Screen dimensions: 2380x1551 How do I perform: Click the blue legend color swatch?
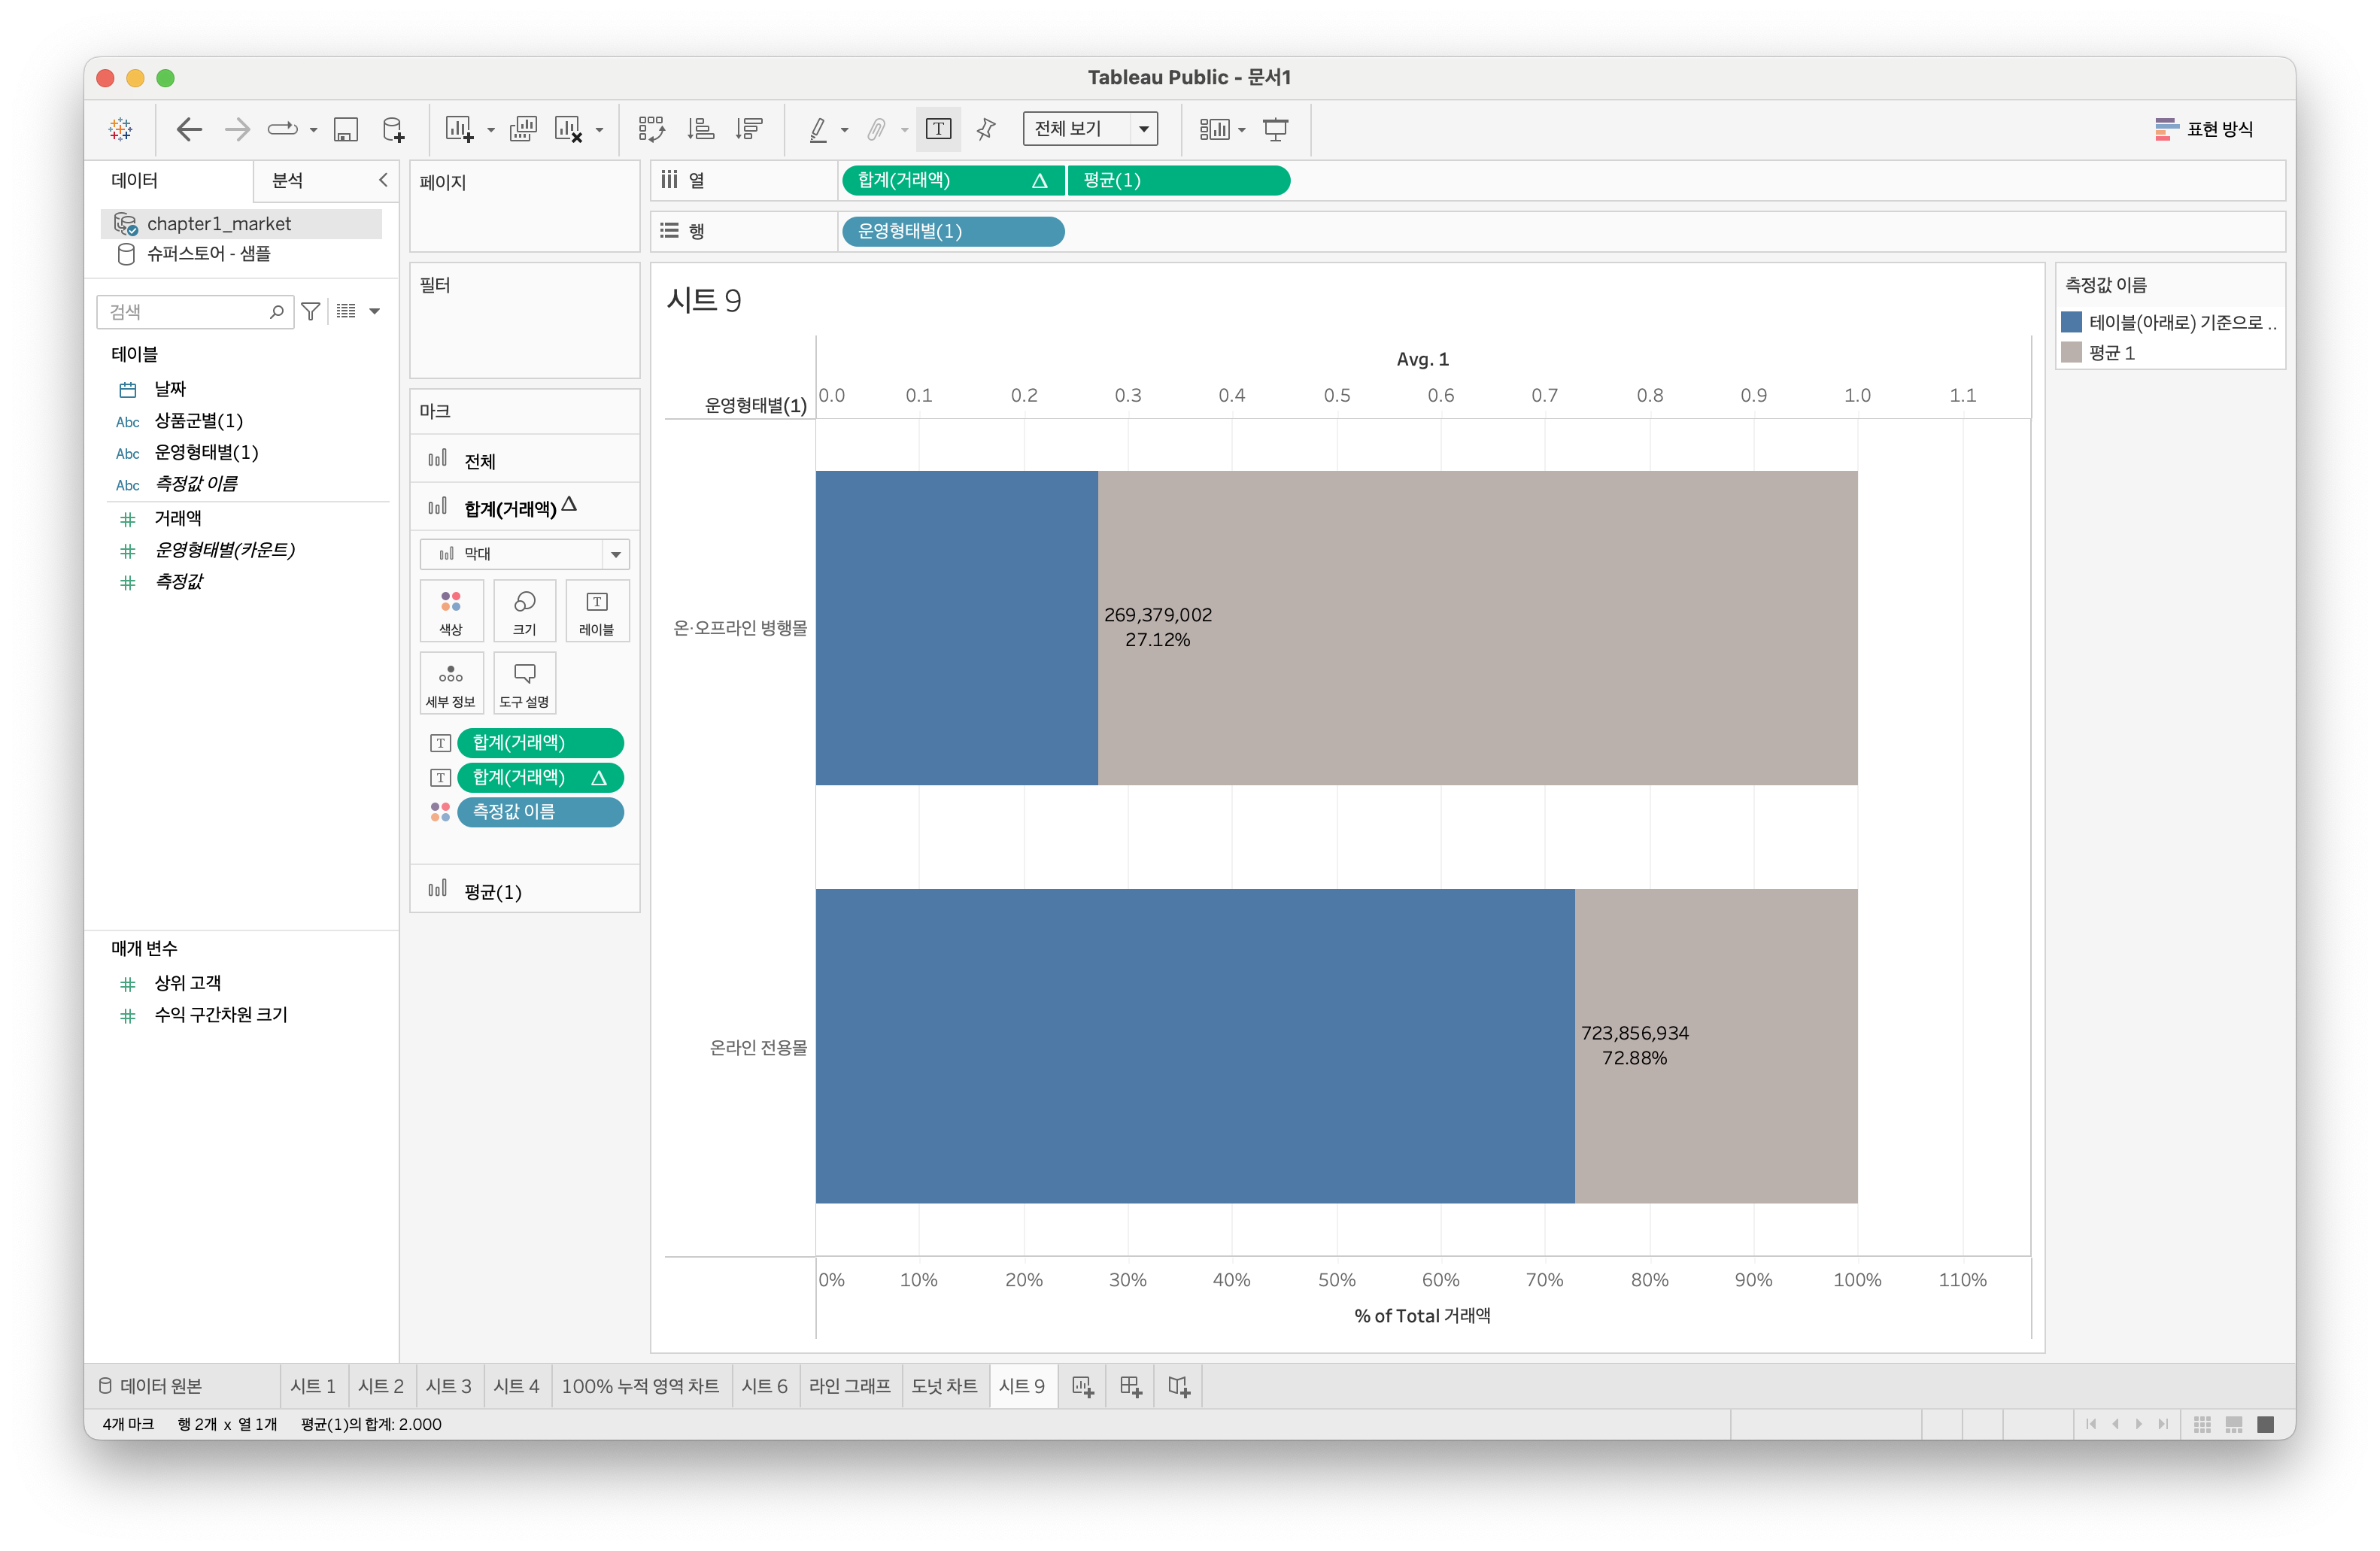click(2072, 322)
